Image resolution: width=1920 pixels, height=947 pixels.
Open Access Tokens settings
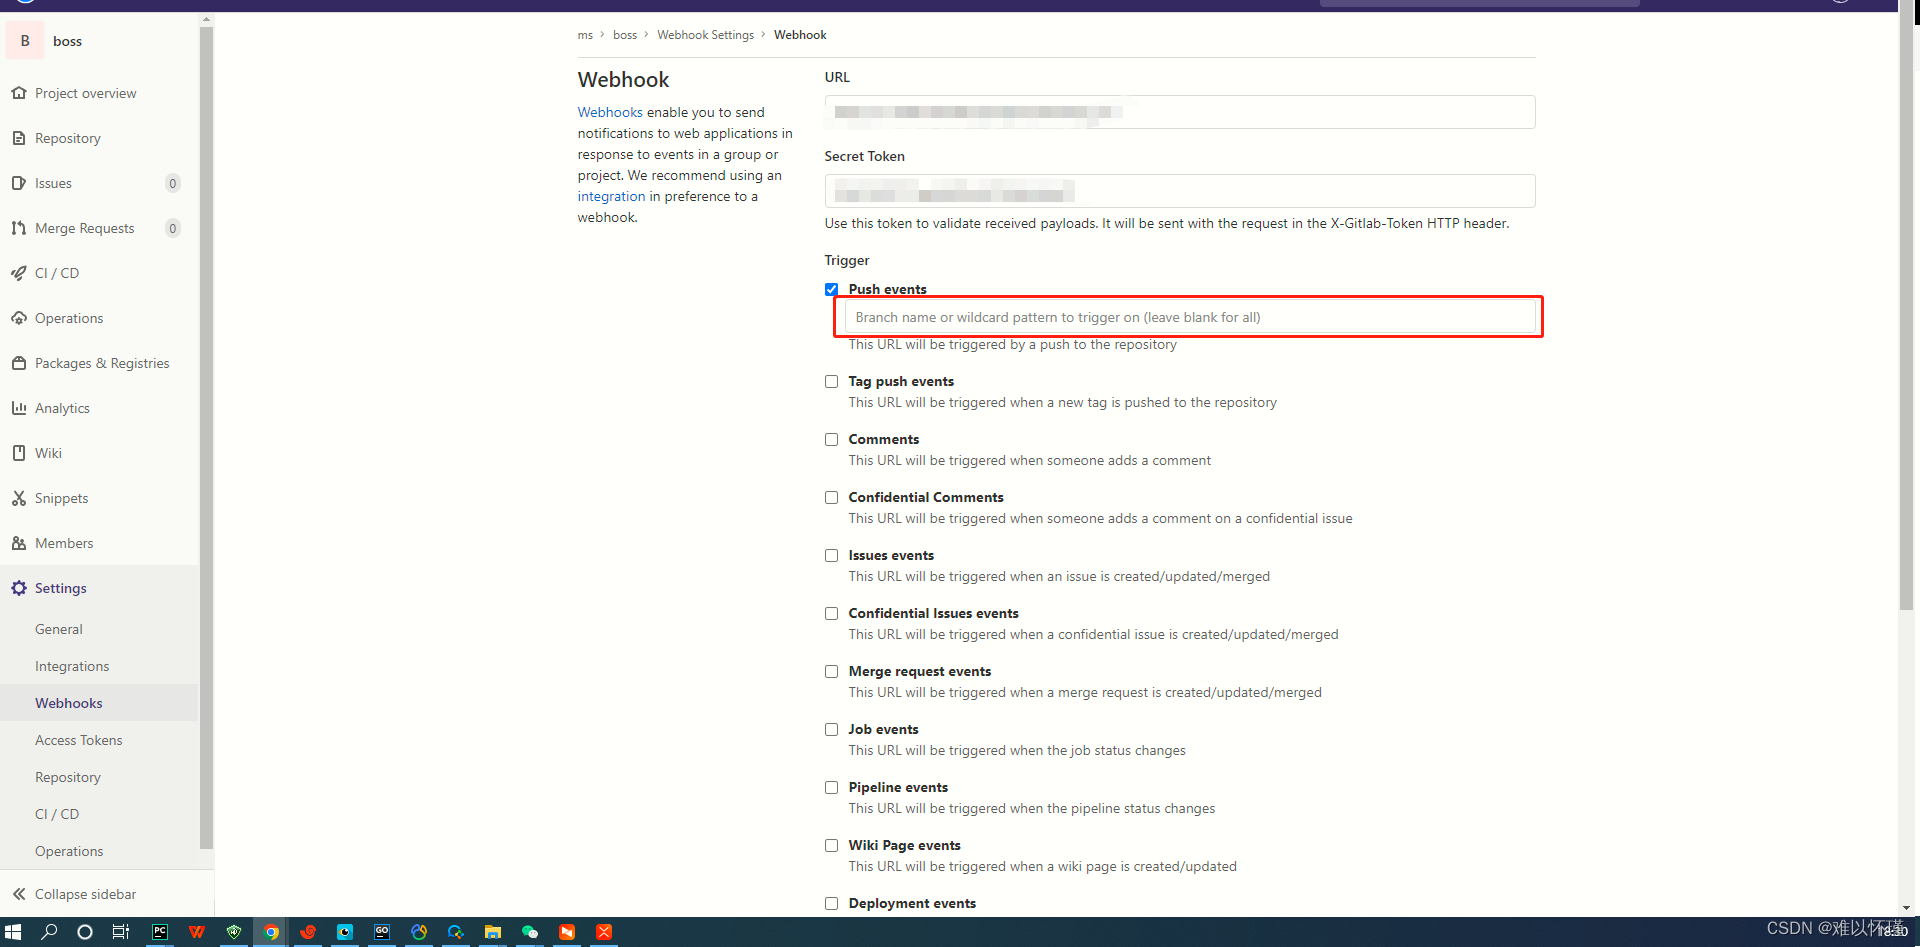point(78,739)
